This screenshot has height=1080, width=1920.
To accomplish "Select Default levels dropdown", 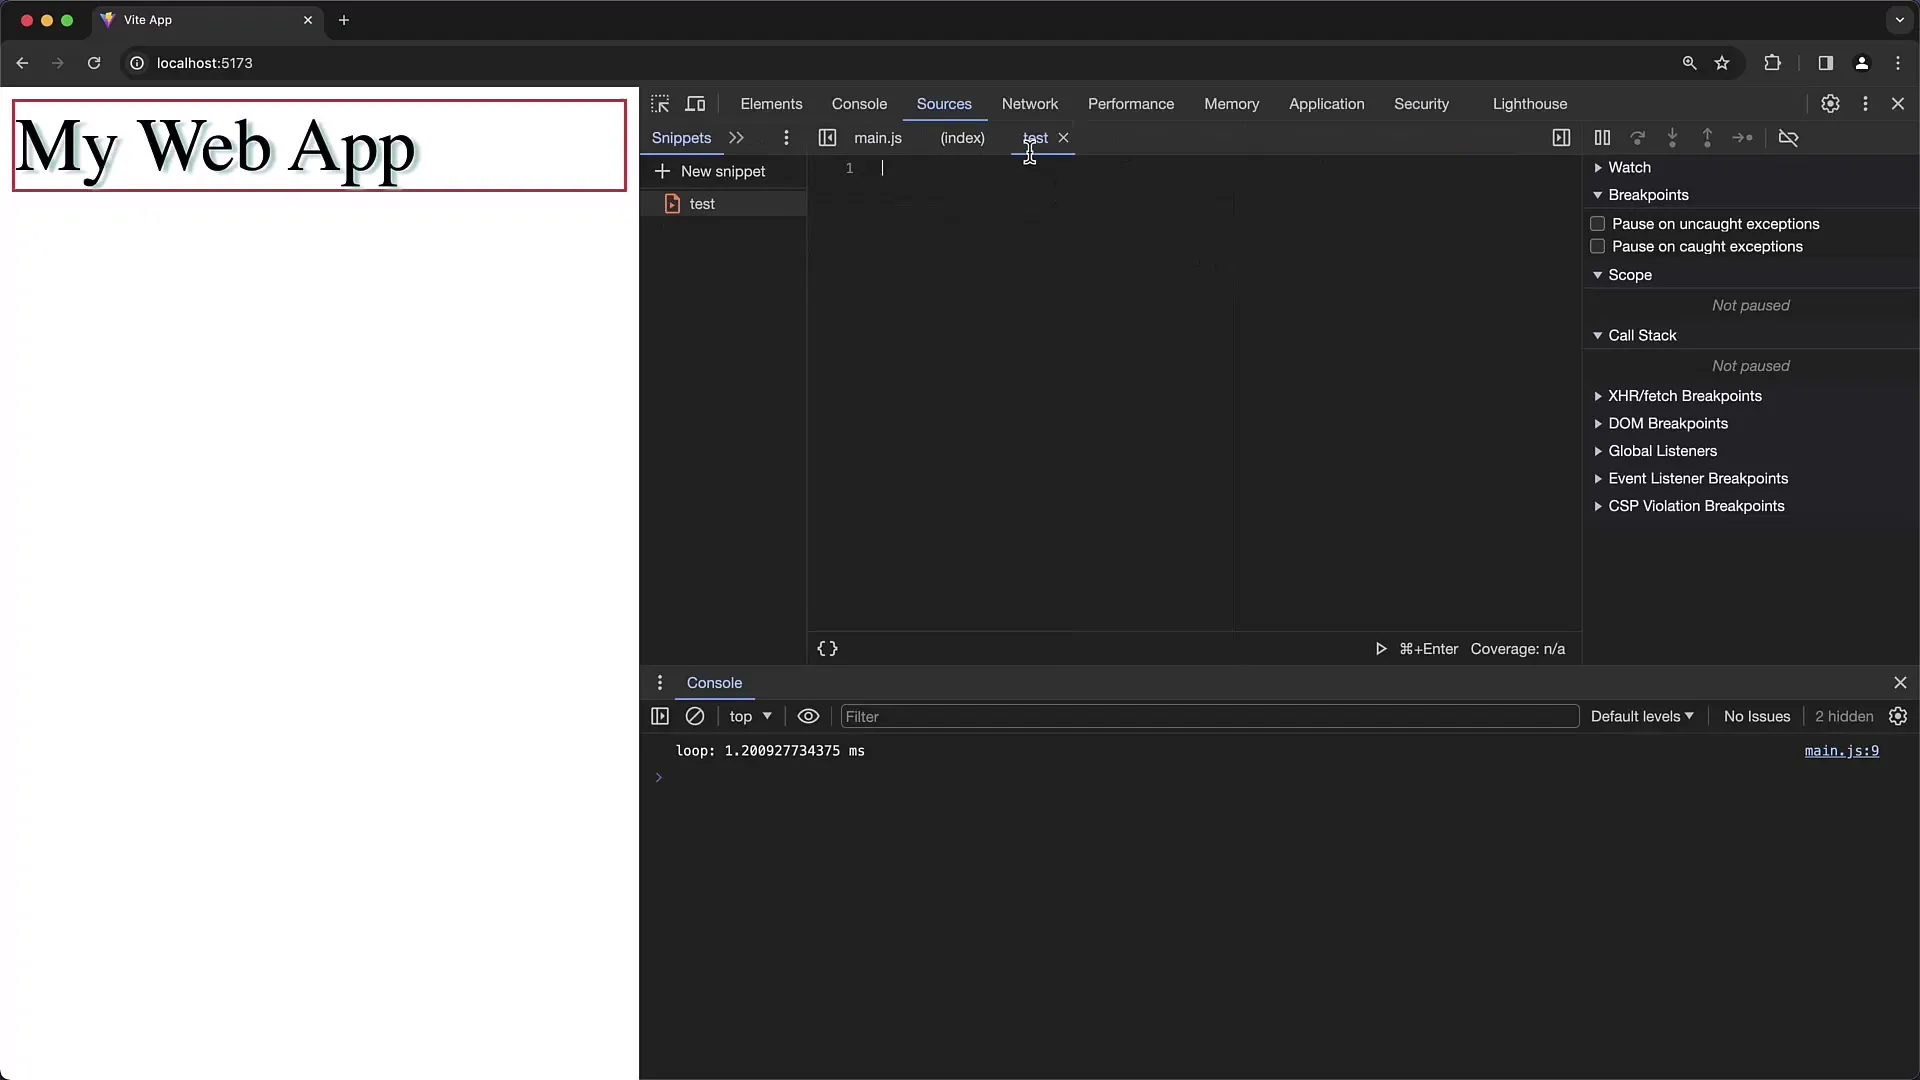I will 1640,716.
